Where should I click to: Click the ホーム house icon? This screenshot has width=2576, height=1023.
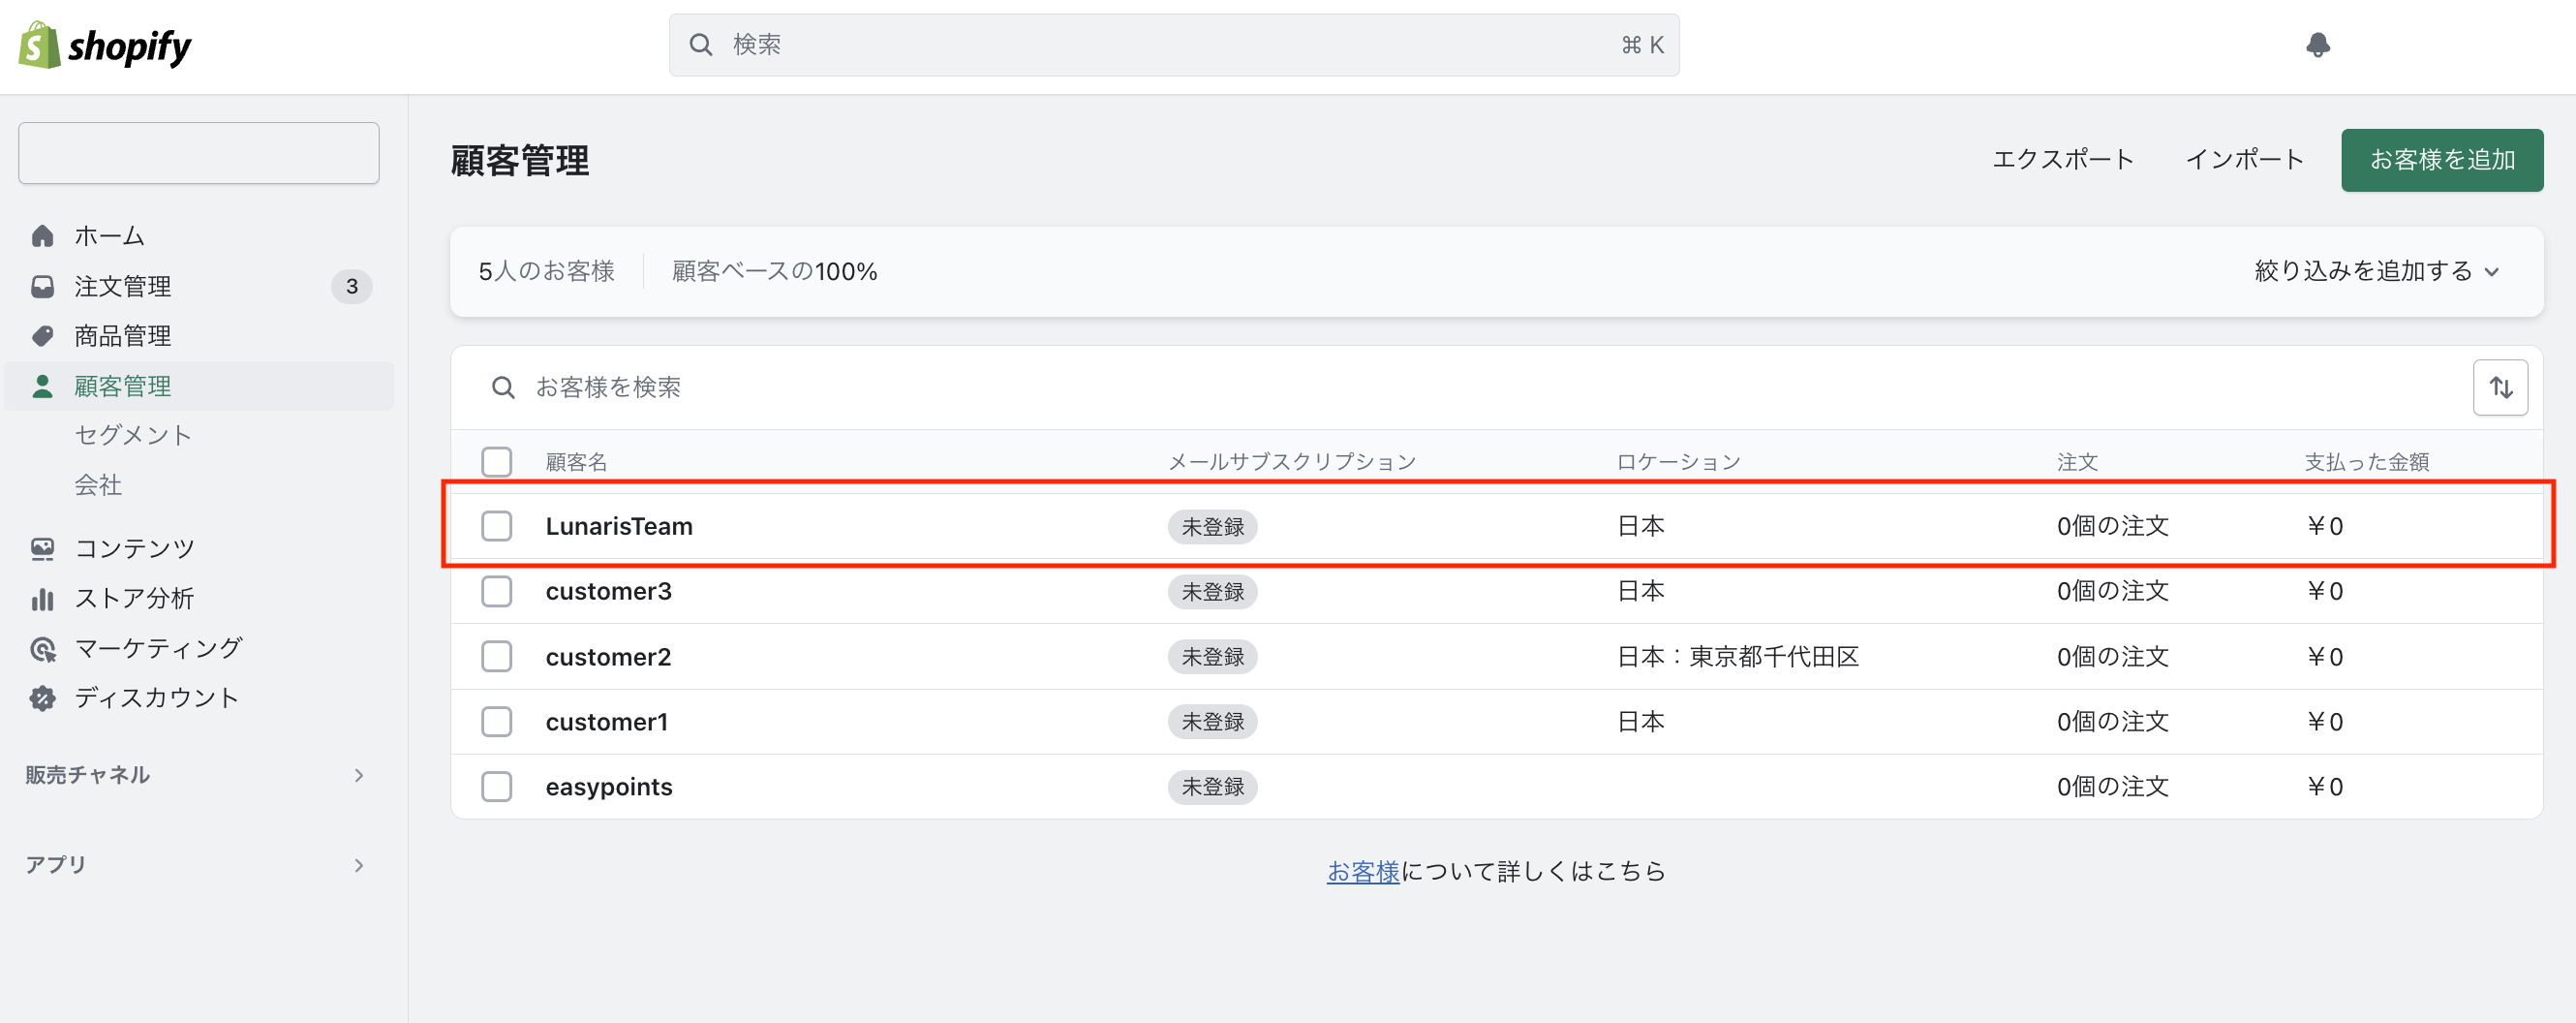pyautogui.click(x=42, y=236)
